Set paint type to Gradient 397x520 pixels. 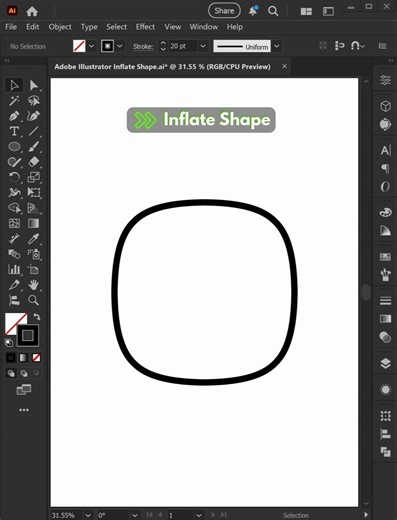[23, 358]
